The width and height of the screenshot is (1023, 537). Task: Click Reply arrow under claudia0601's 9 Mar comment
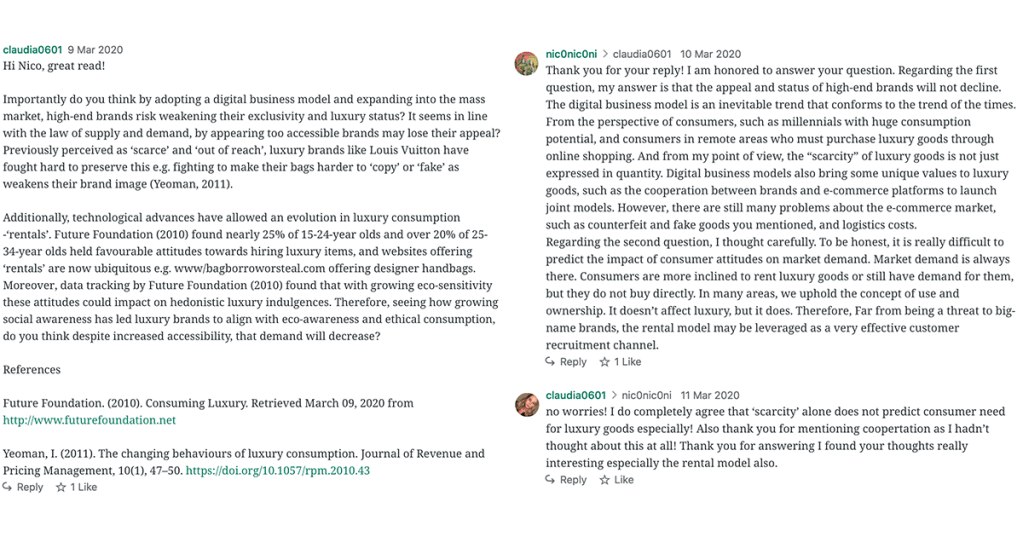tap(9, 487)
